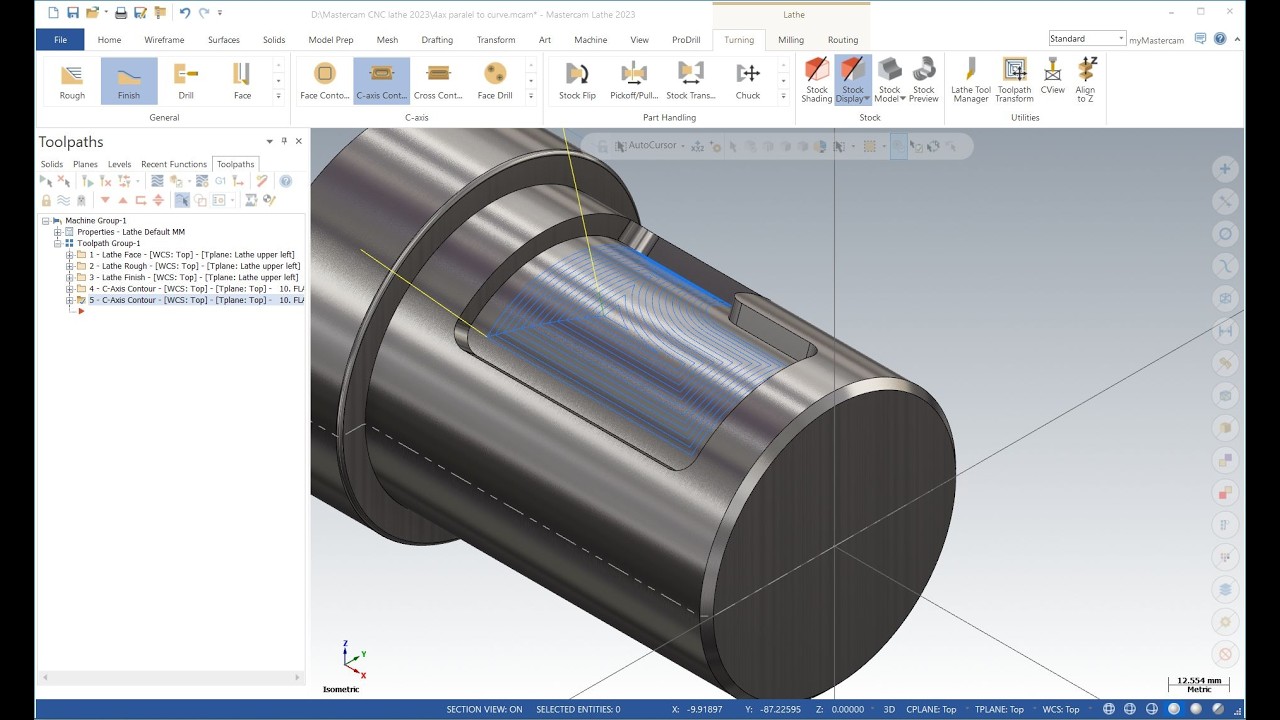The height and width of the screenshot is (720, 1280).
Task: Click AutoCursor in selection bar
Action: coord(652,145)
